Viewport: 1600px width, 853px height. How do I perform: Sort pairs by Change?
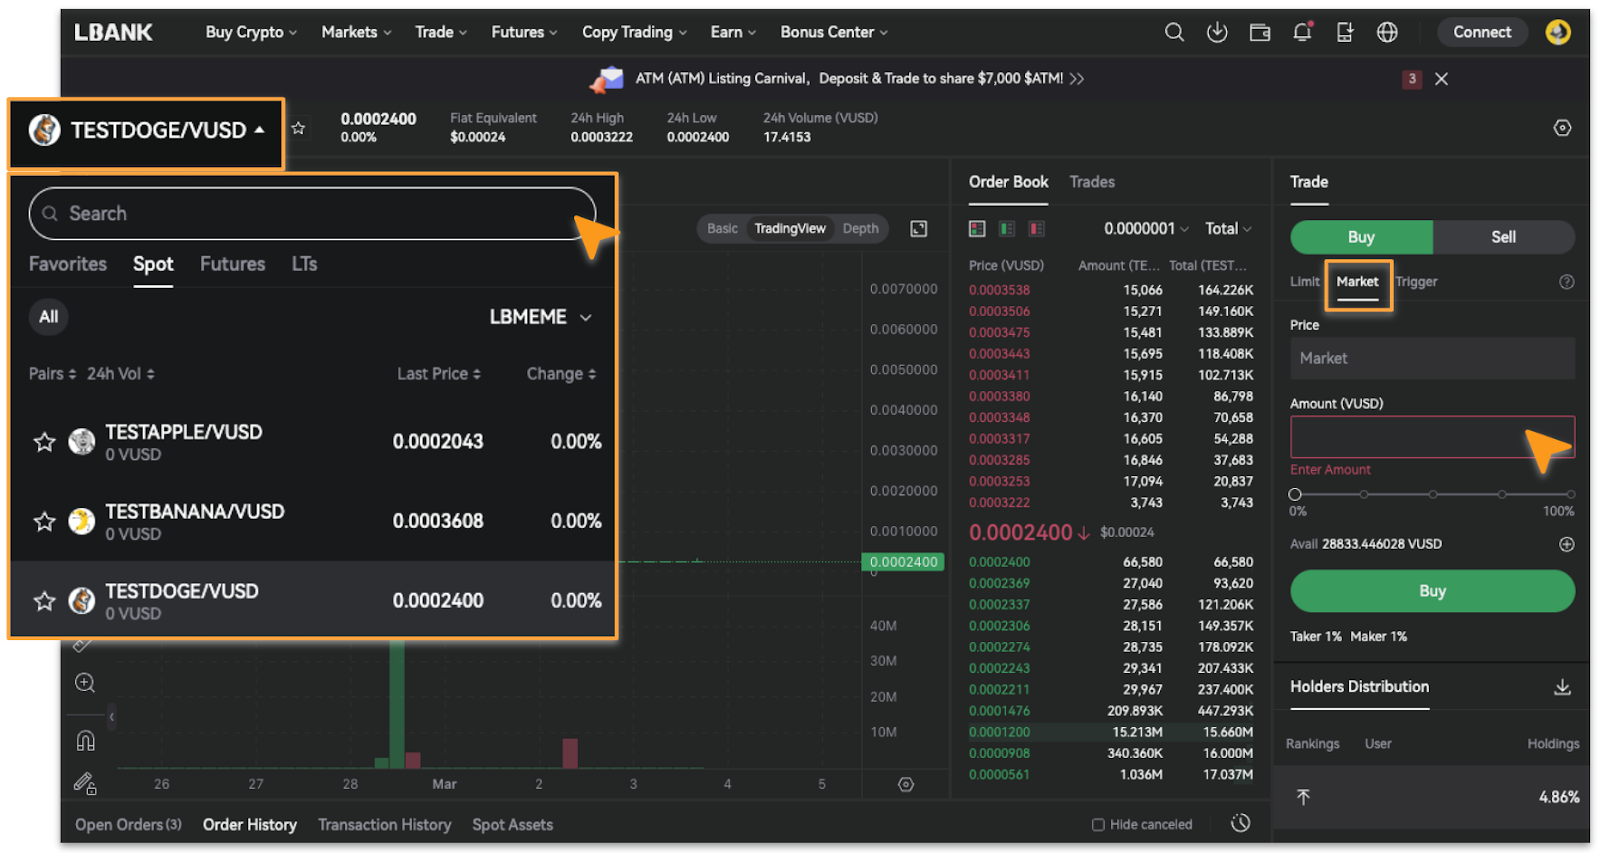(561, 374)
